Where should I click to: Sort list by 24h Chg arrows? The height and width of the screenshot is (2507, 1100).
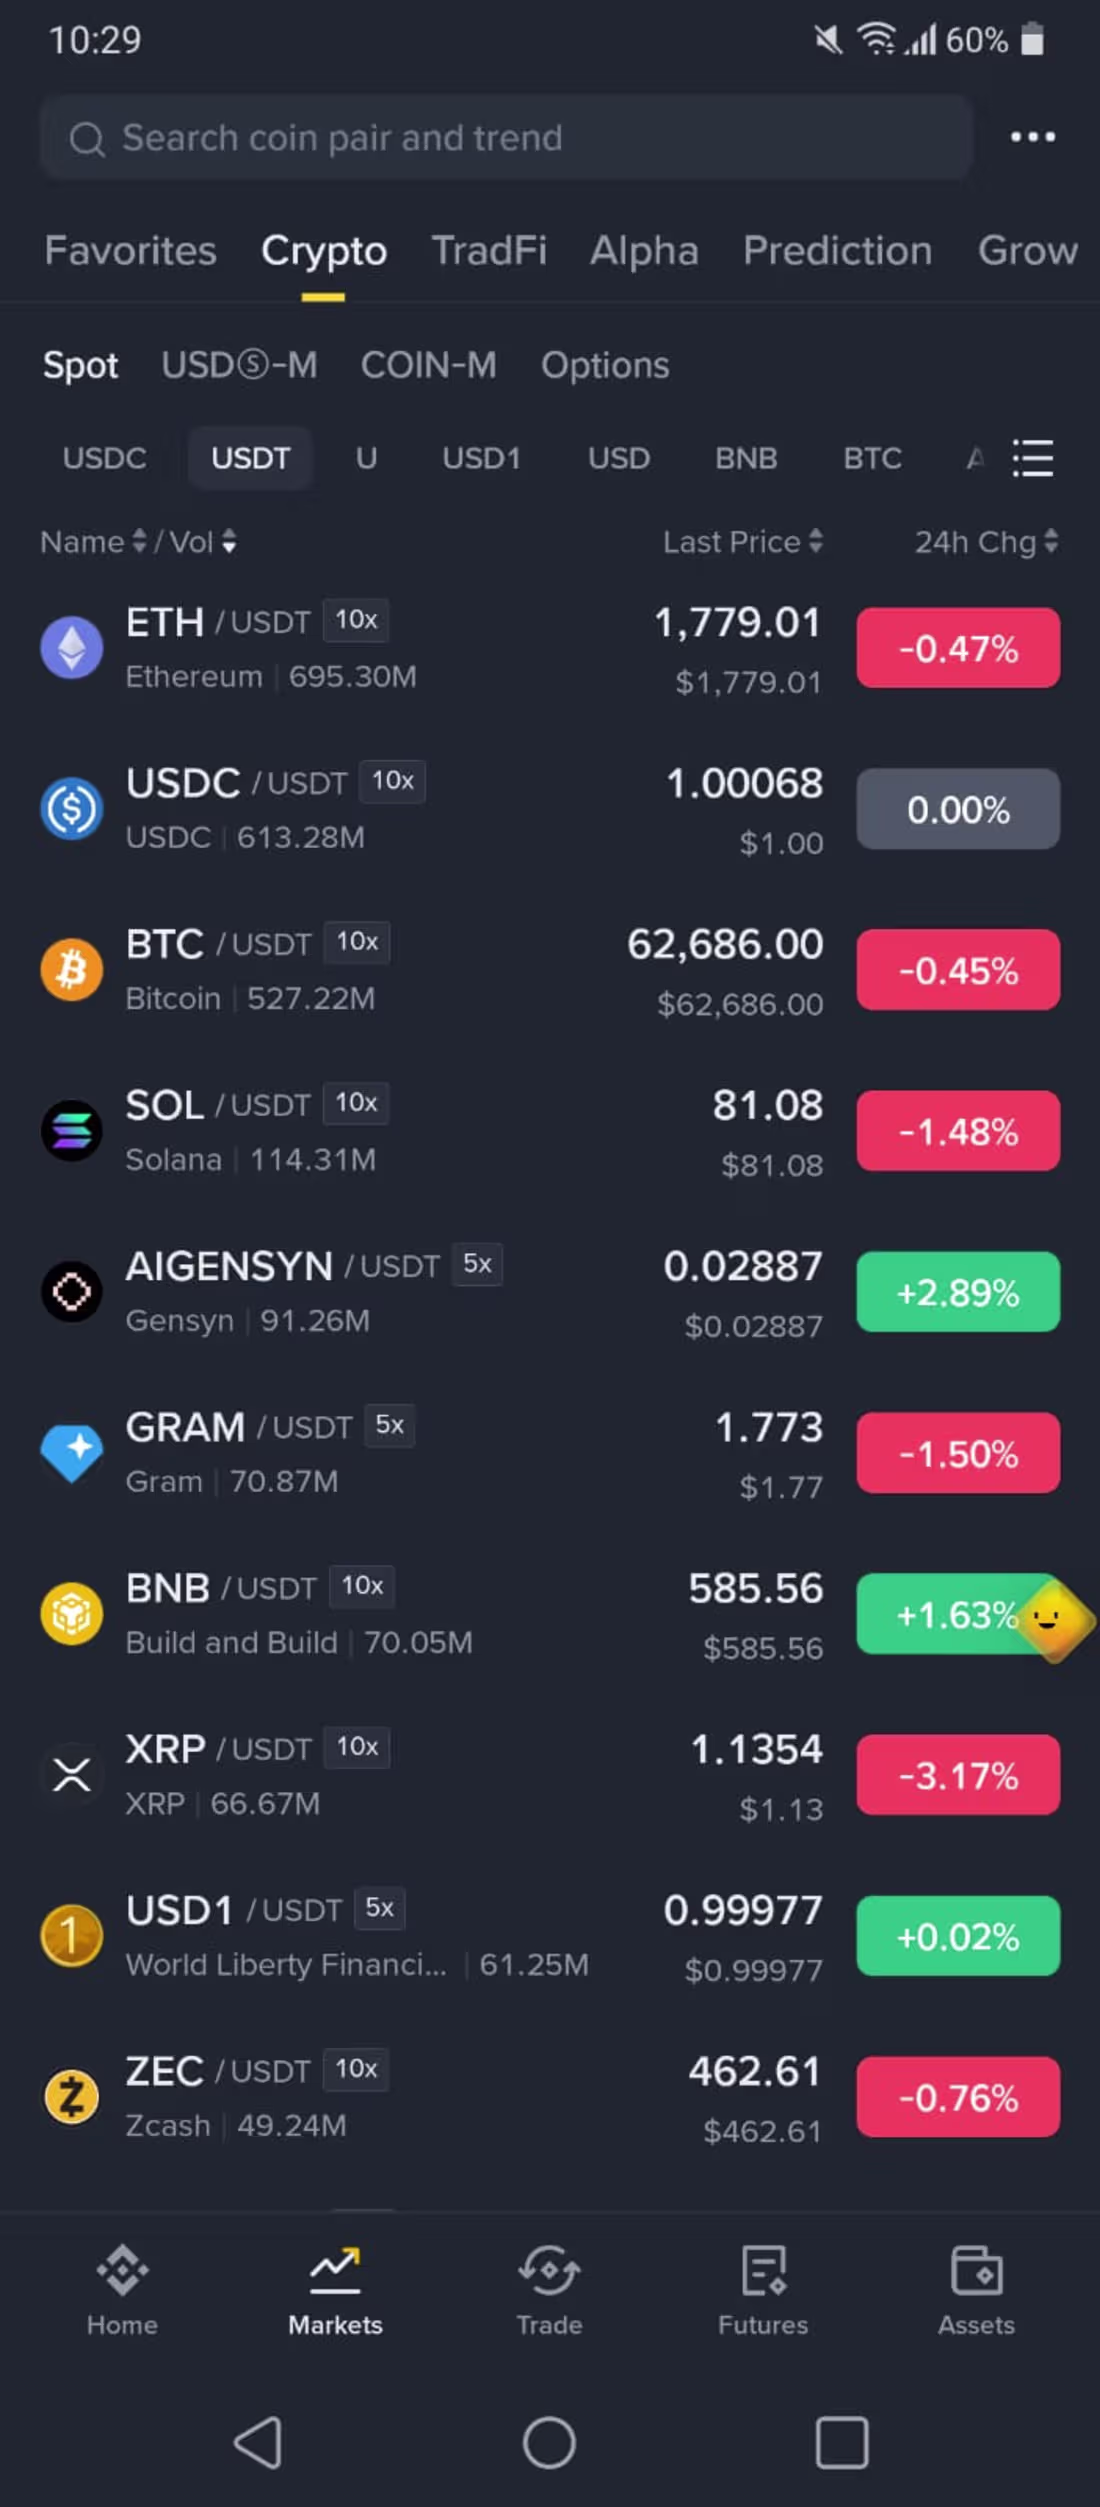(x=1051, y=541)
